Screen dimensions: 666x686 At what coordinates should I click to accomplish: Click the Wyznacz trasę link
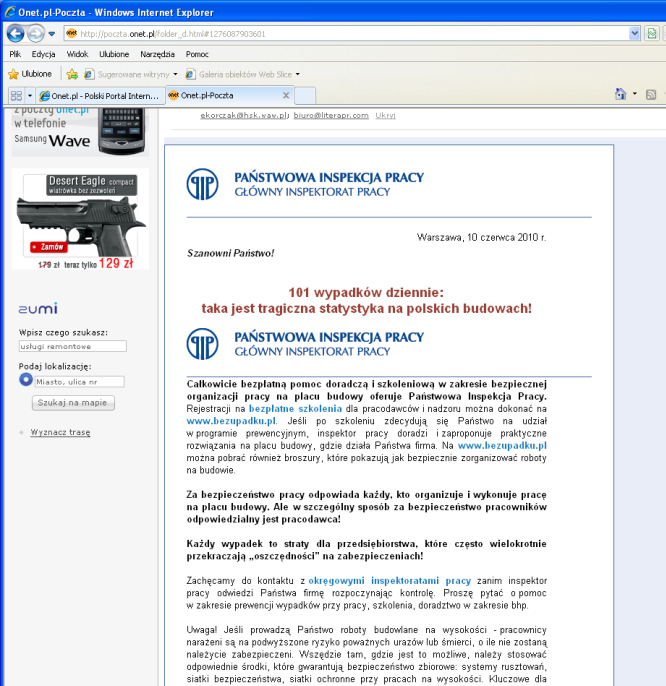click(60, 432)
